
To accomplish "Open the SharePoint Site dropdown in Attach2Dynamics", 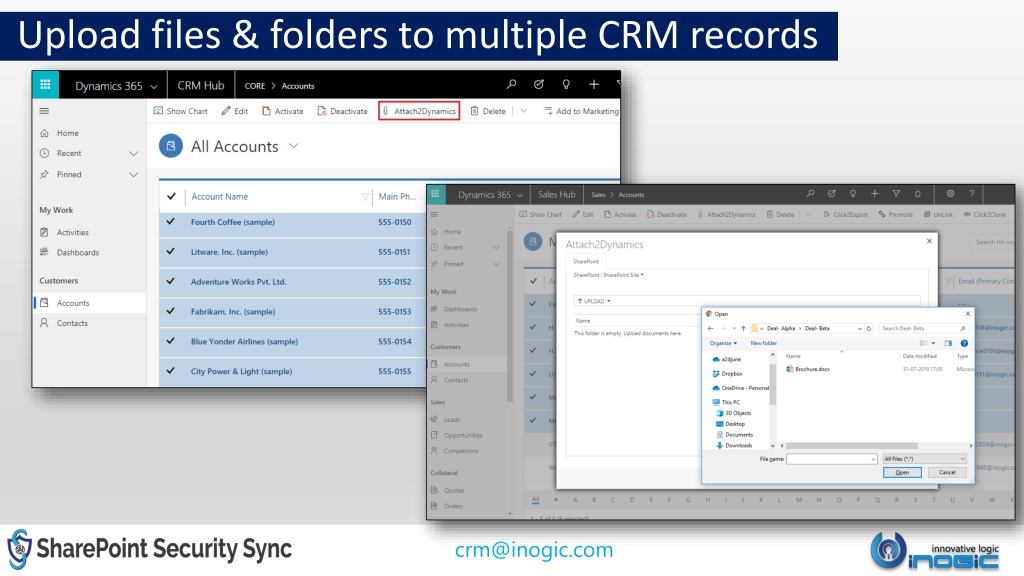I will [609, 275].
